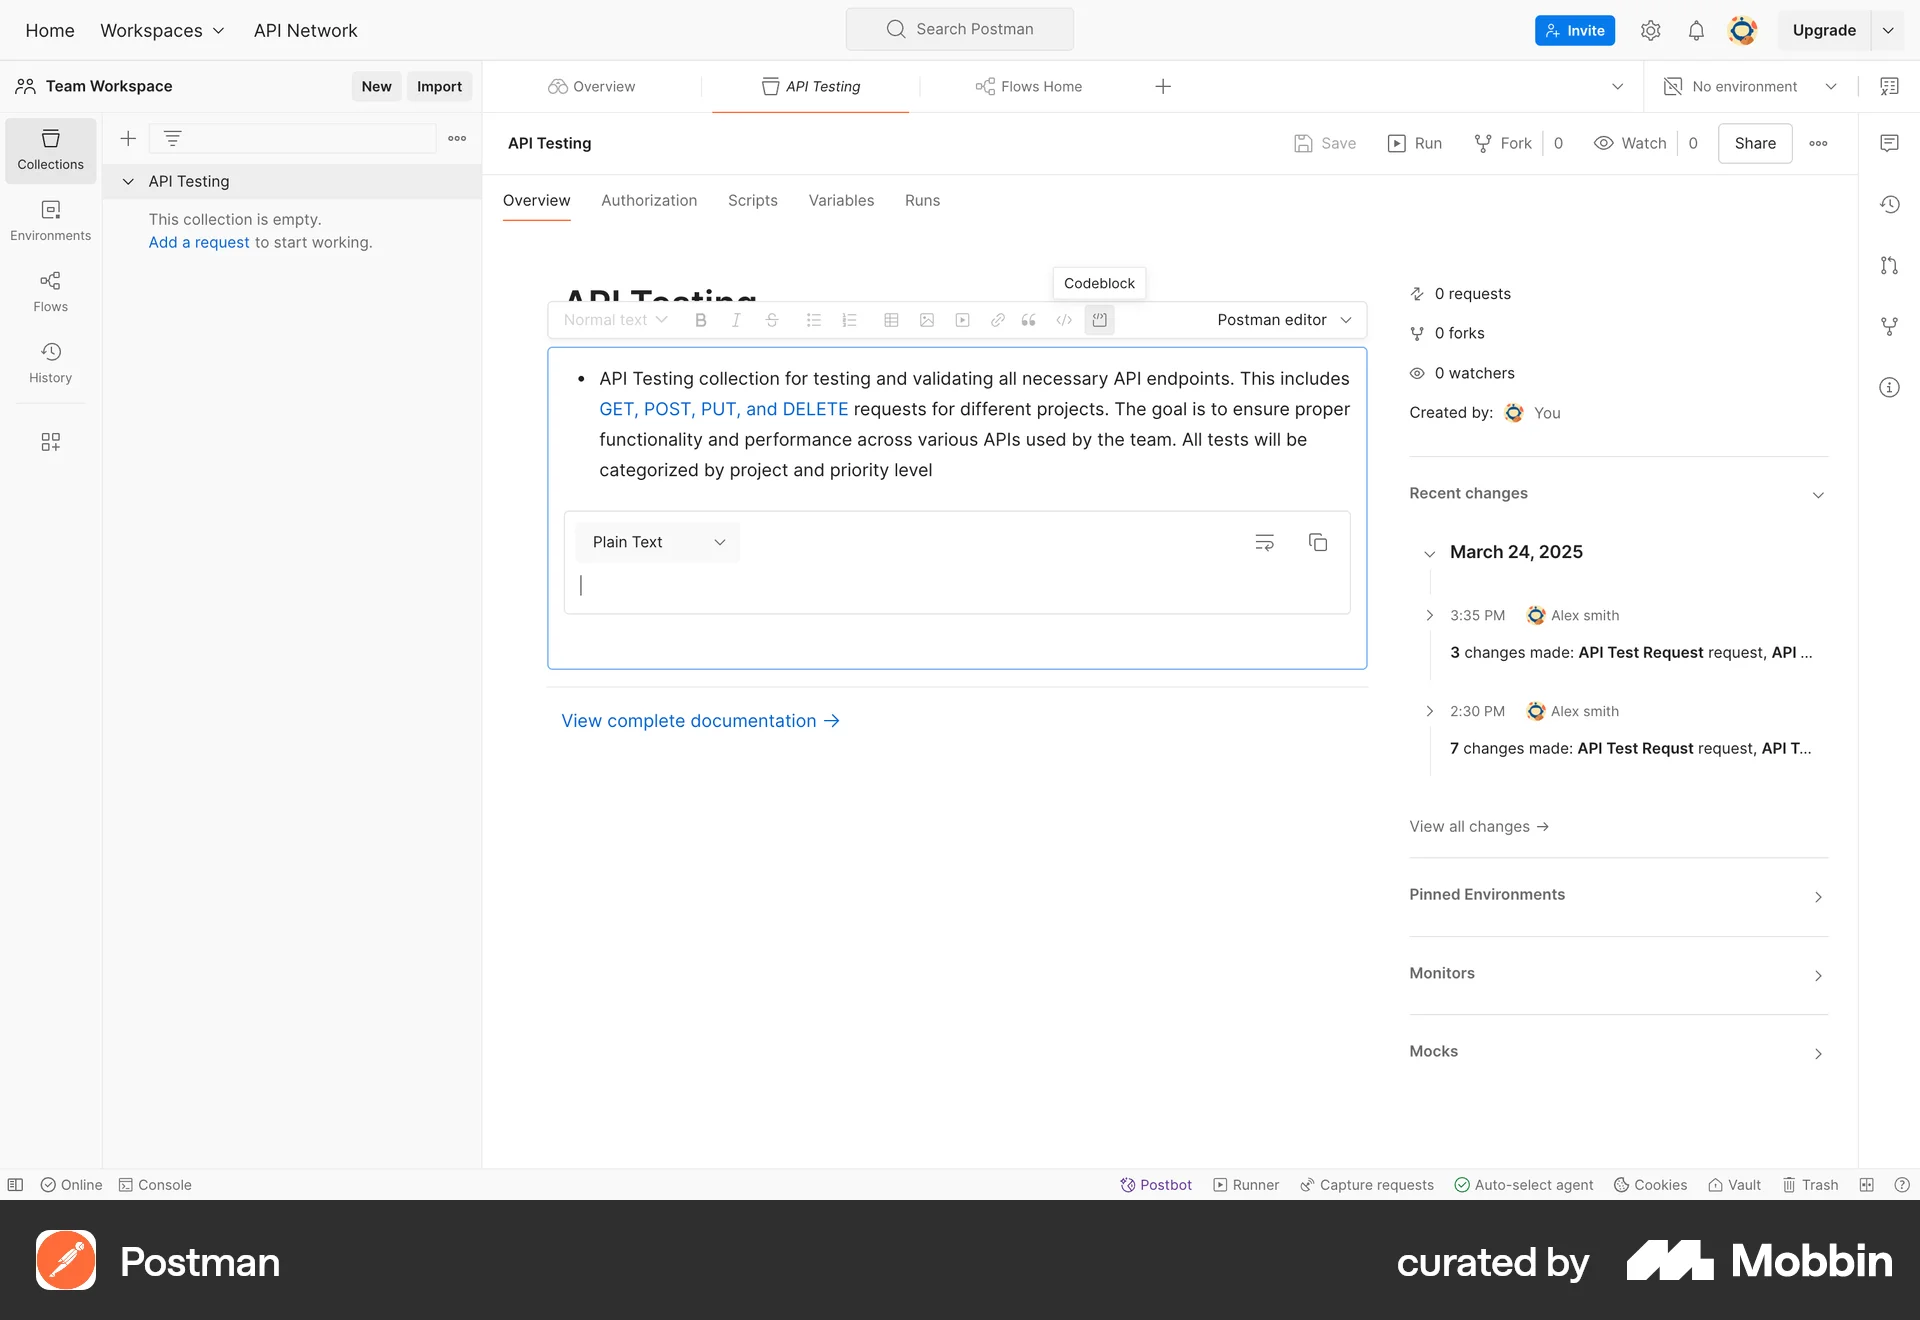Click Add a request to start working
1920x1320 pixels.
click(x=198, y=242)
